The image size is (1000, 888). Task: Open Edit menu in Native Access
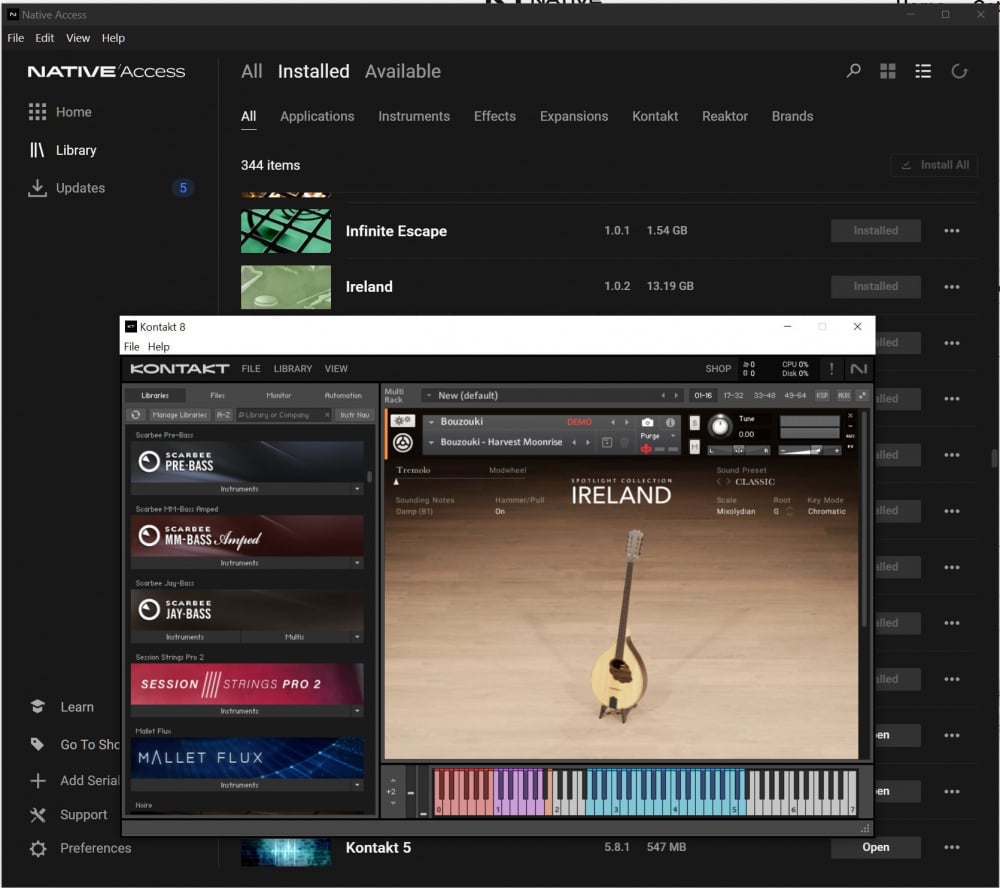[45, 38]
